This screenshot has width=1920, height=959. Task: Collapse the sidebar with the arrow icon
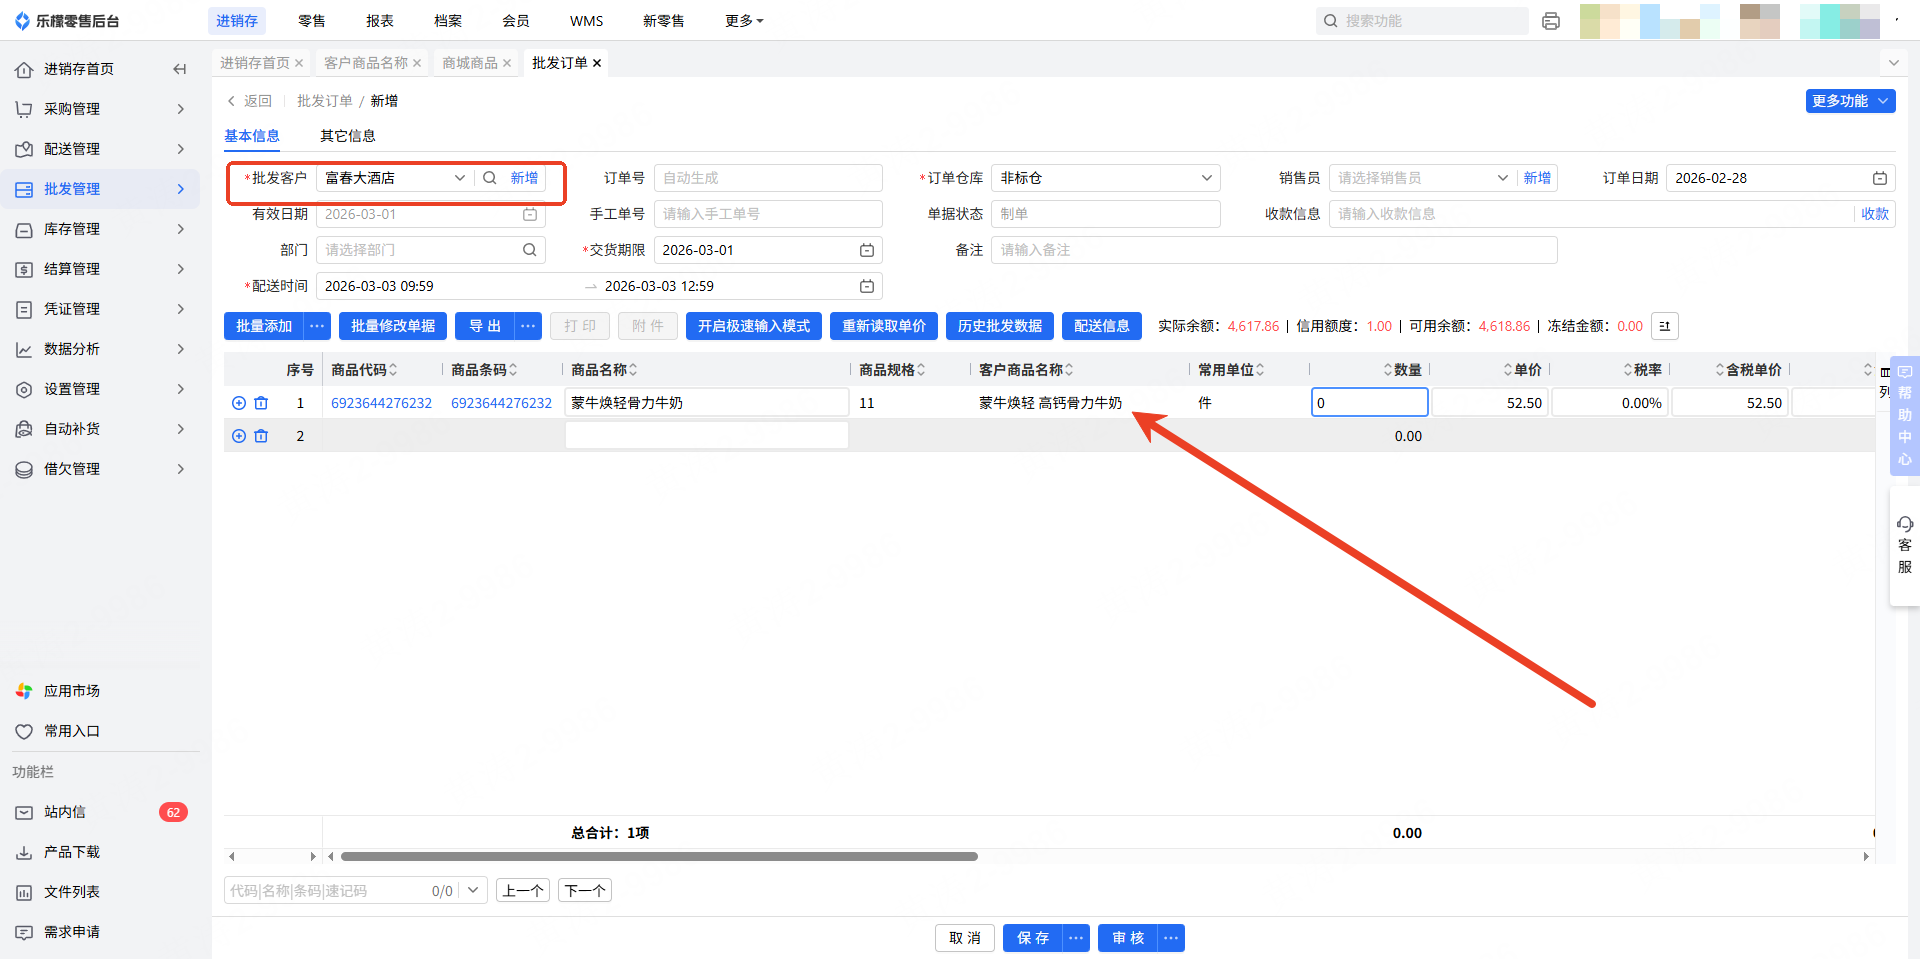[180, 69]
